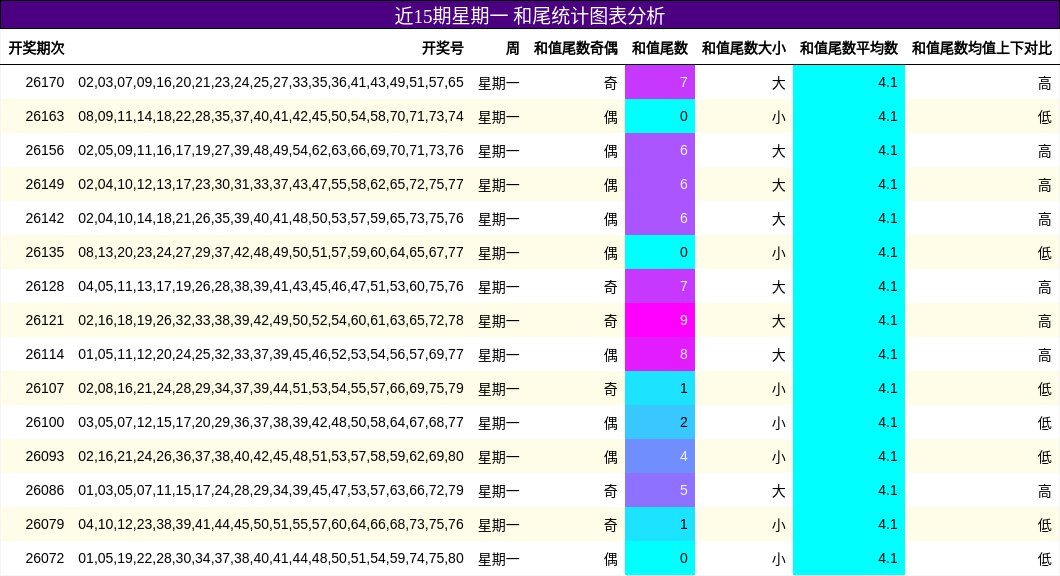Click the draw numbers of period 26121

(x=271, y=320)
